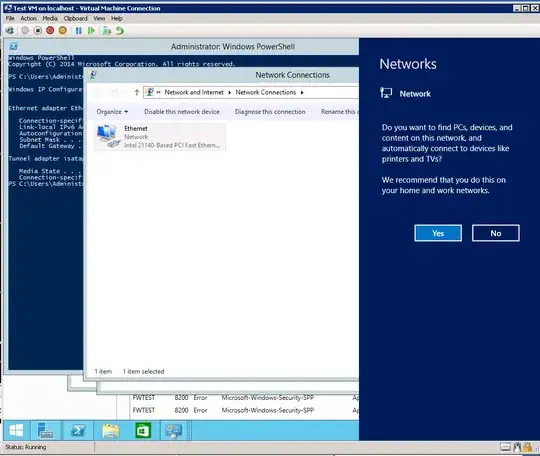This screenshot has width=540, height=456.
Task: Click the green Reset VM icon
Action: pyautogui.click(x=91, y=31)
